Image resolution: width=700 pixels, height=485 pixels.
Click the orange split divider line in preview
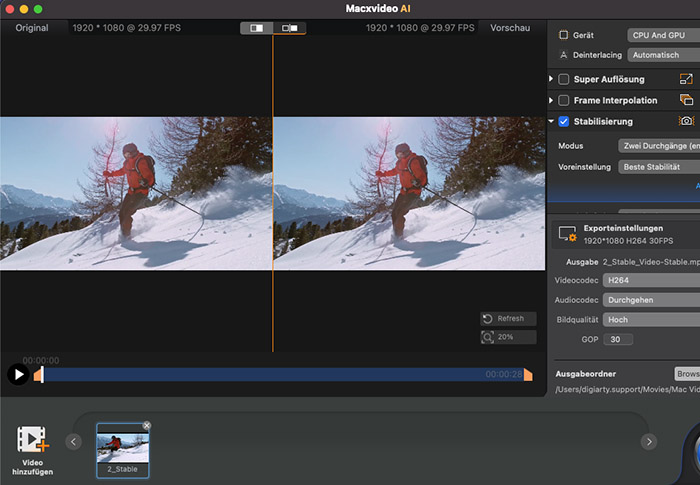coord(273,193)
